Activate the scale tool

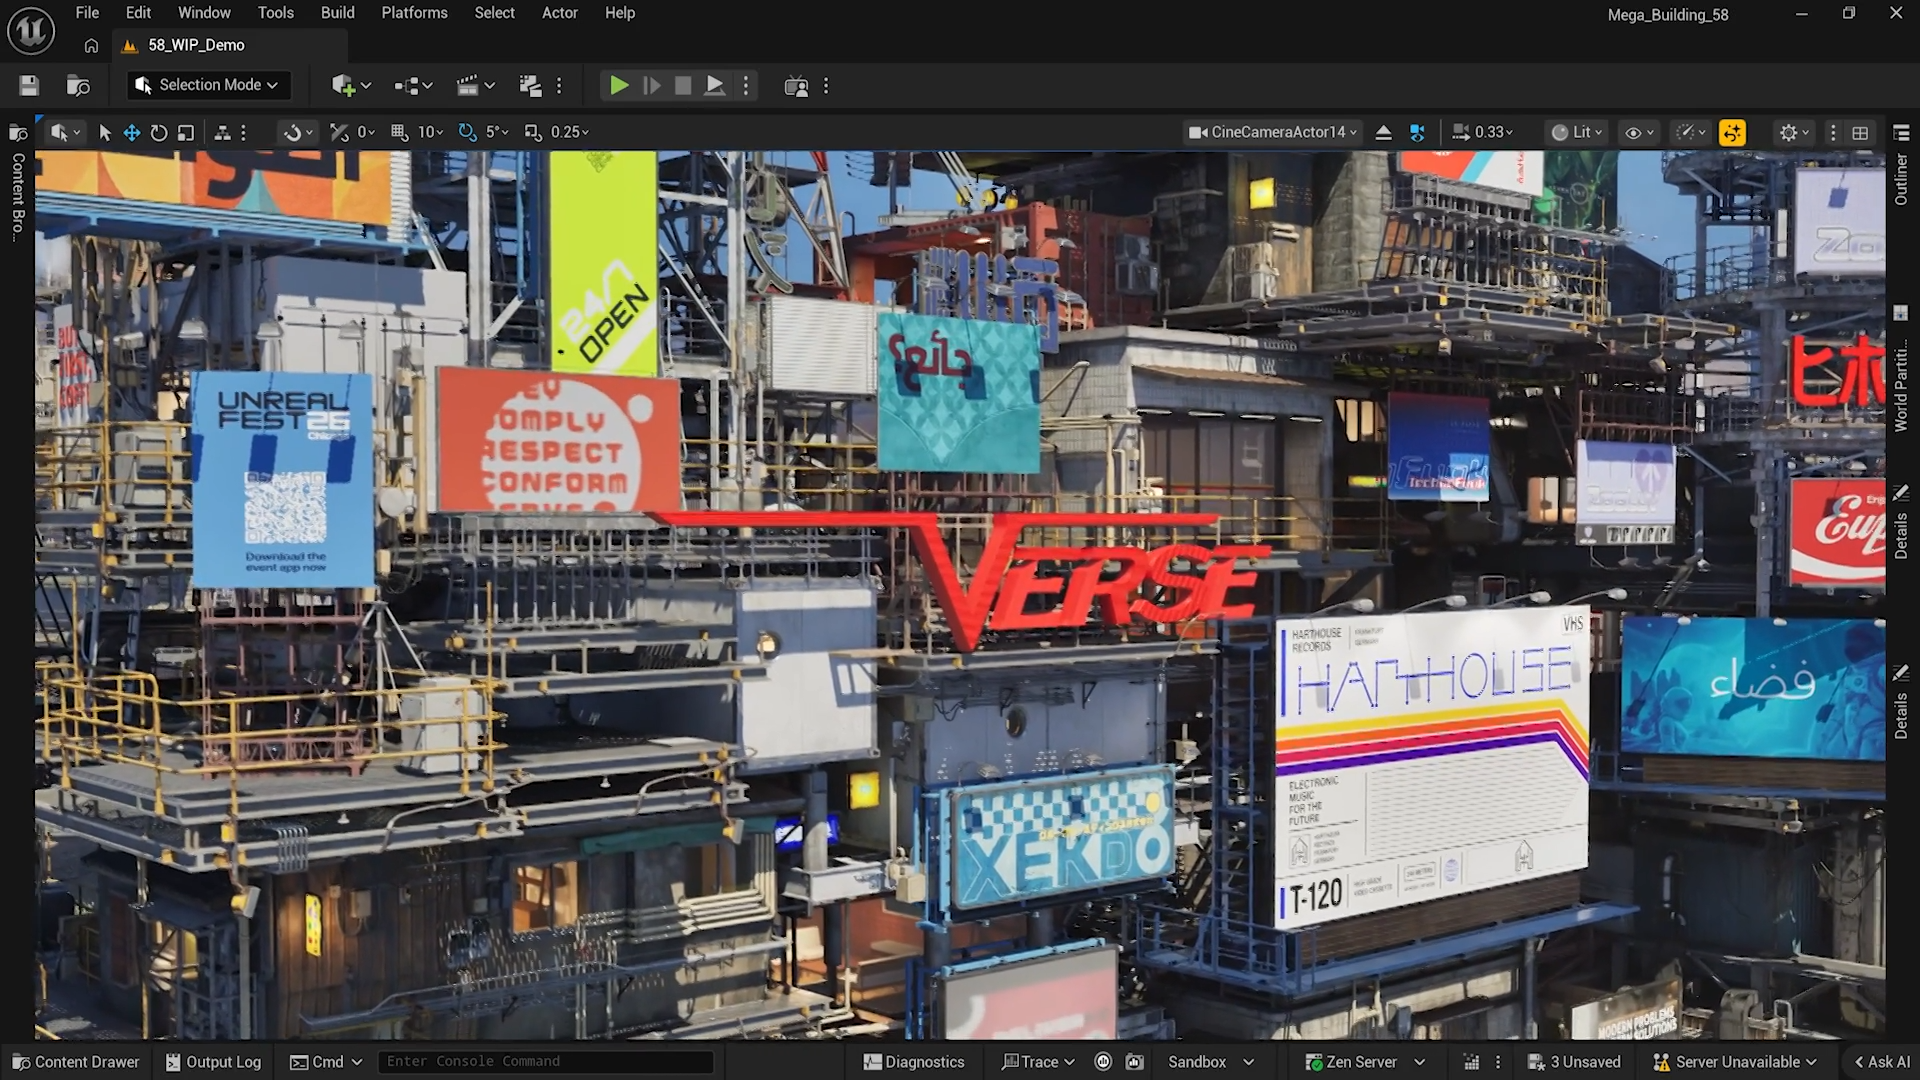tap(186, 132)
